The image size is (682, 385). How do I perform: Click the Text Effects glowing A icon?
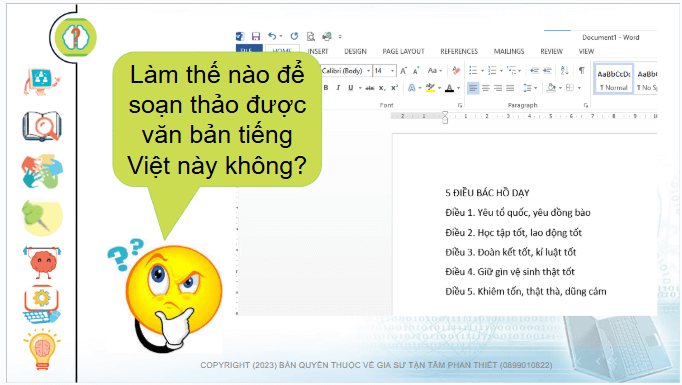pos(411,88)
